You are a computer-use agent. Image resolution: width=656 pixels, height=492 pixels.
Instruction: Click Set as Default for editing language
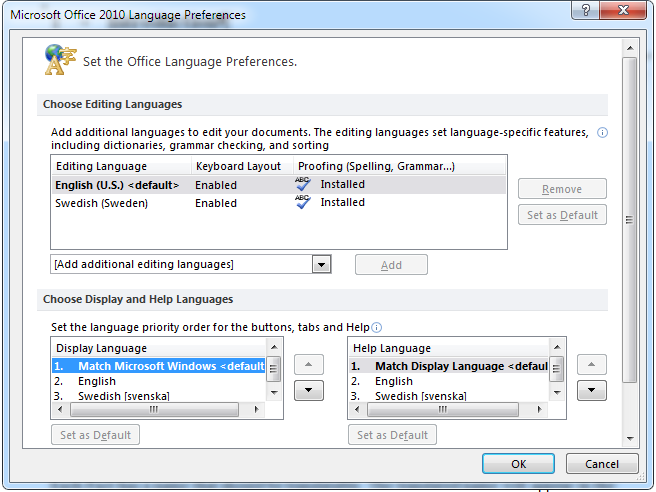click(x=562, y=215)
